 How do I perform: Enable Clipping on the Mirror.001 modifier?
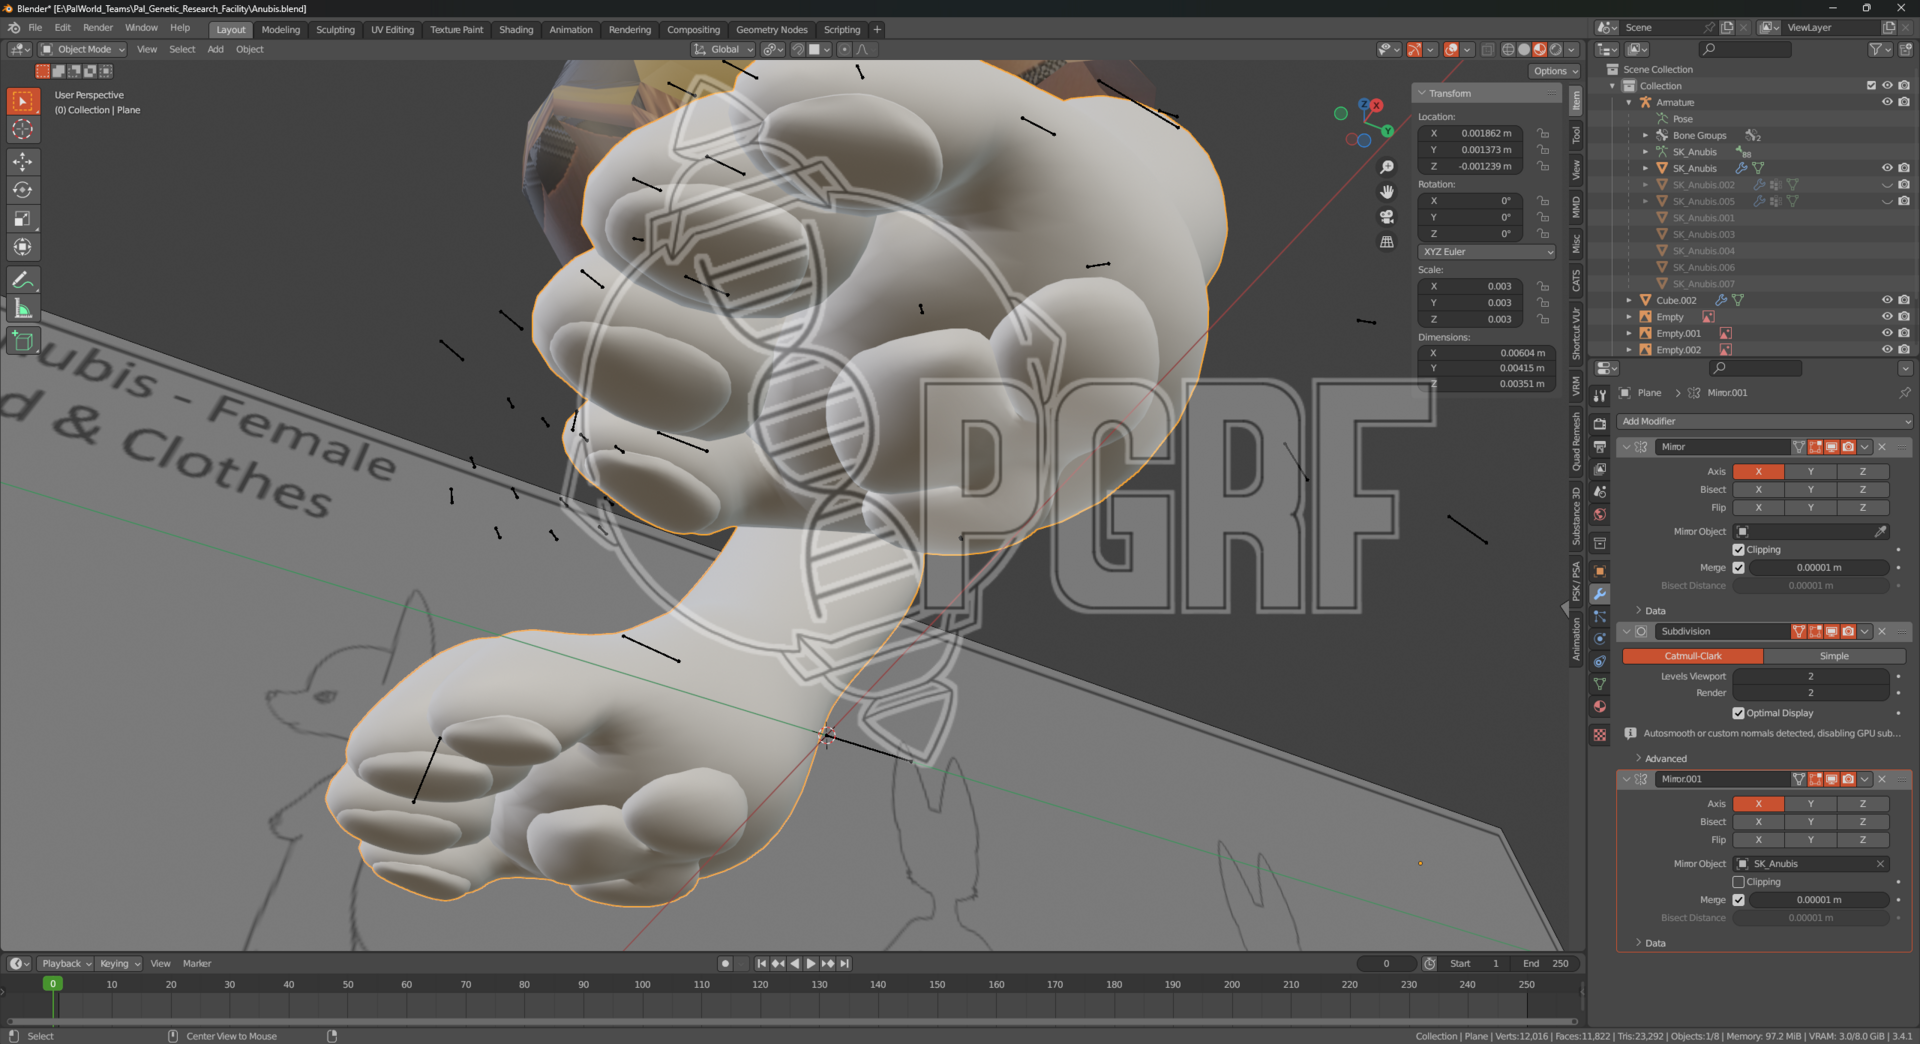click(x=1738, y=882)
